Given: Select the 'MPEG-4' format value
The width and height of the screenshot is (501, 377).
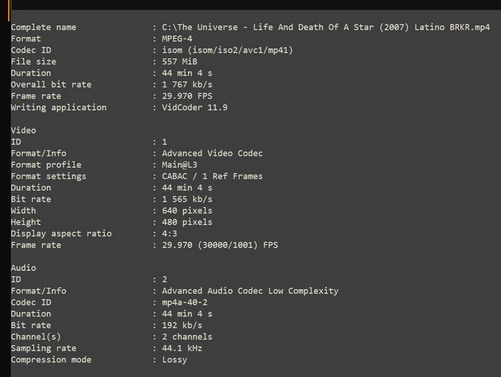Looking at the screenshot, I should [x=177, y=39].
